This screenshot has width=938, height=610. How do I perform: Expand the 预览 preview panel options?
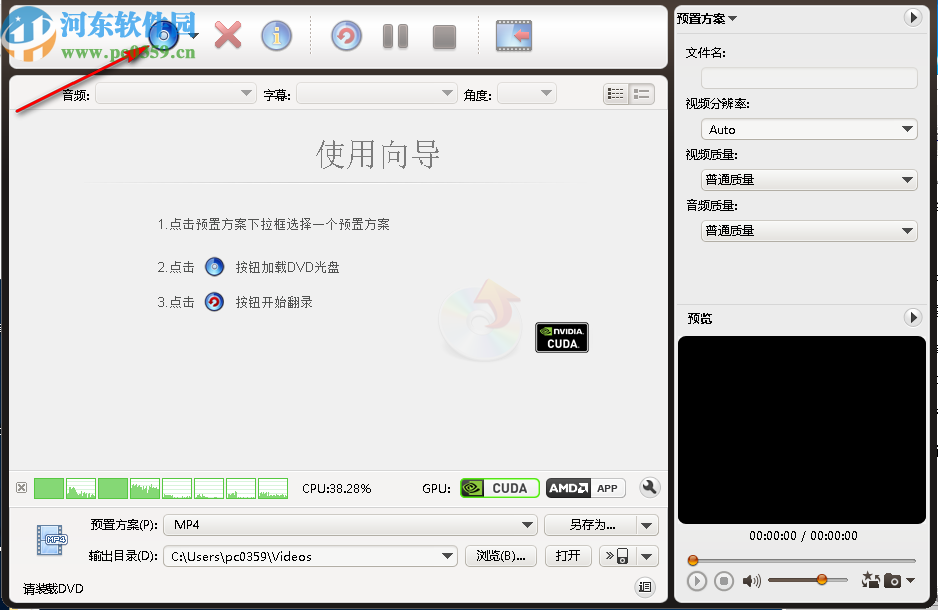click(x=912, y=317)
